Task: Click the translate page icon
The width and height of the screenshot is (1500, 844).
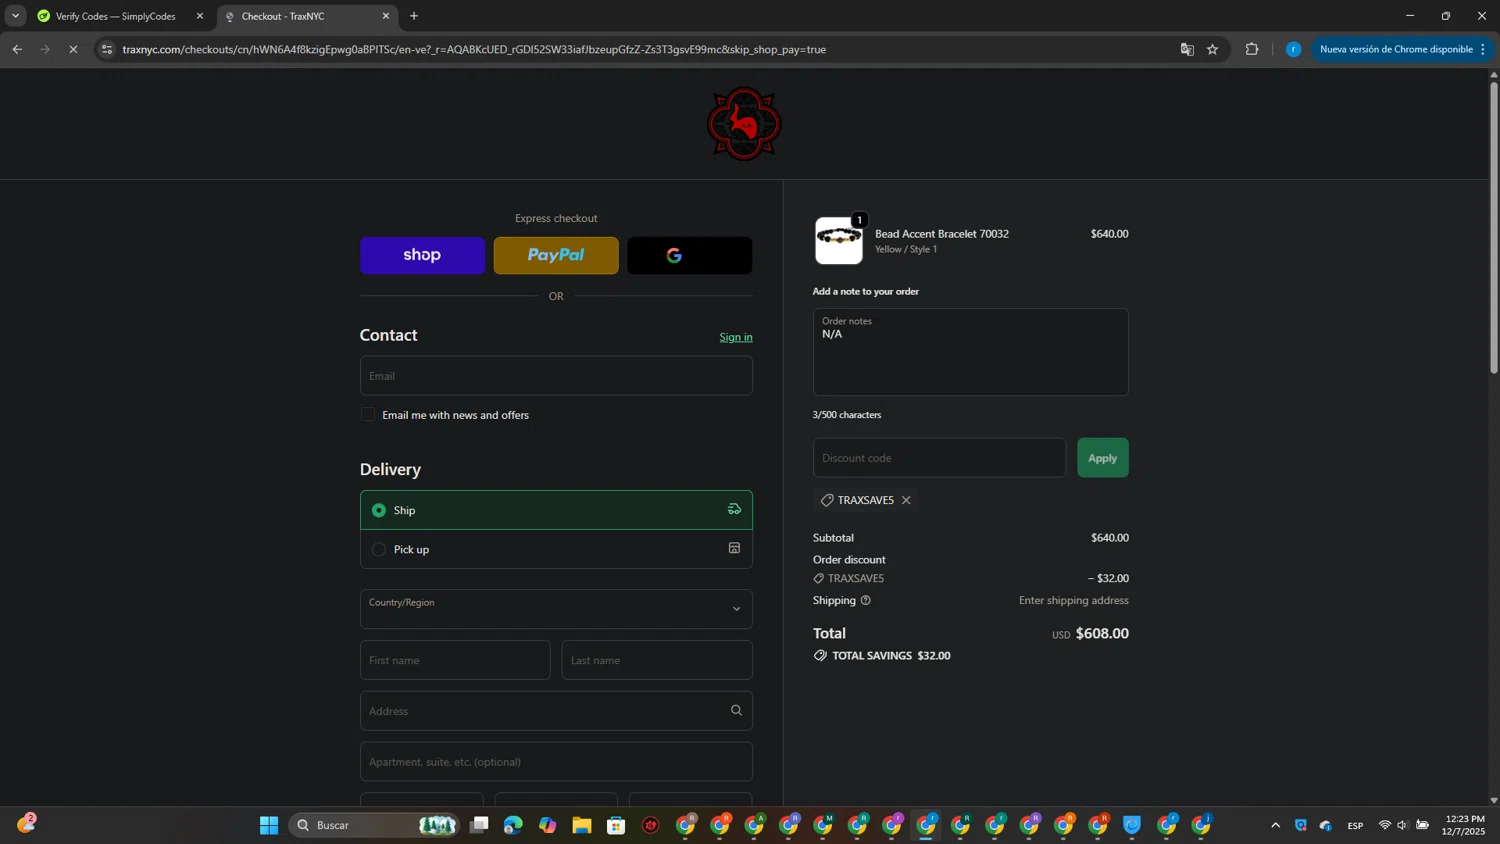Action: pos(1187,49)
